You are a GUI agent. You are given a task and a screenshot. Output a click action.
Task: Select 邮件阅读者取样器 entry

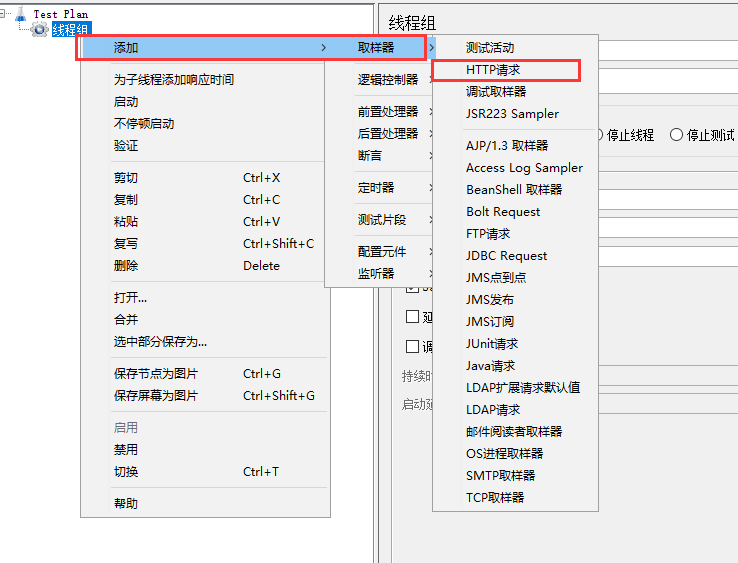[x=515, y=432]
